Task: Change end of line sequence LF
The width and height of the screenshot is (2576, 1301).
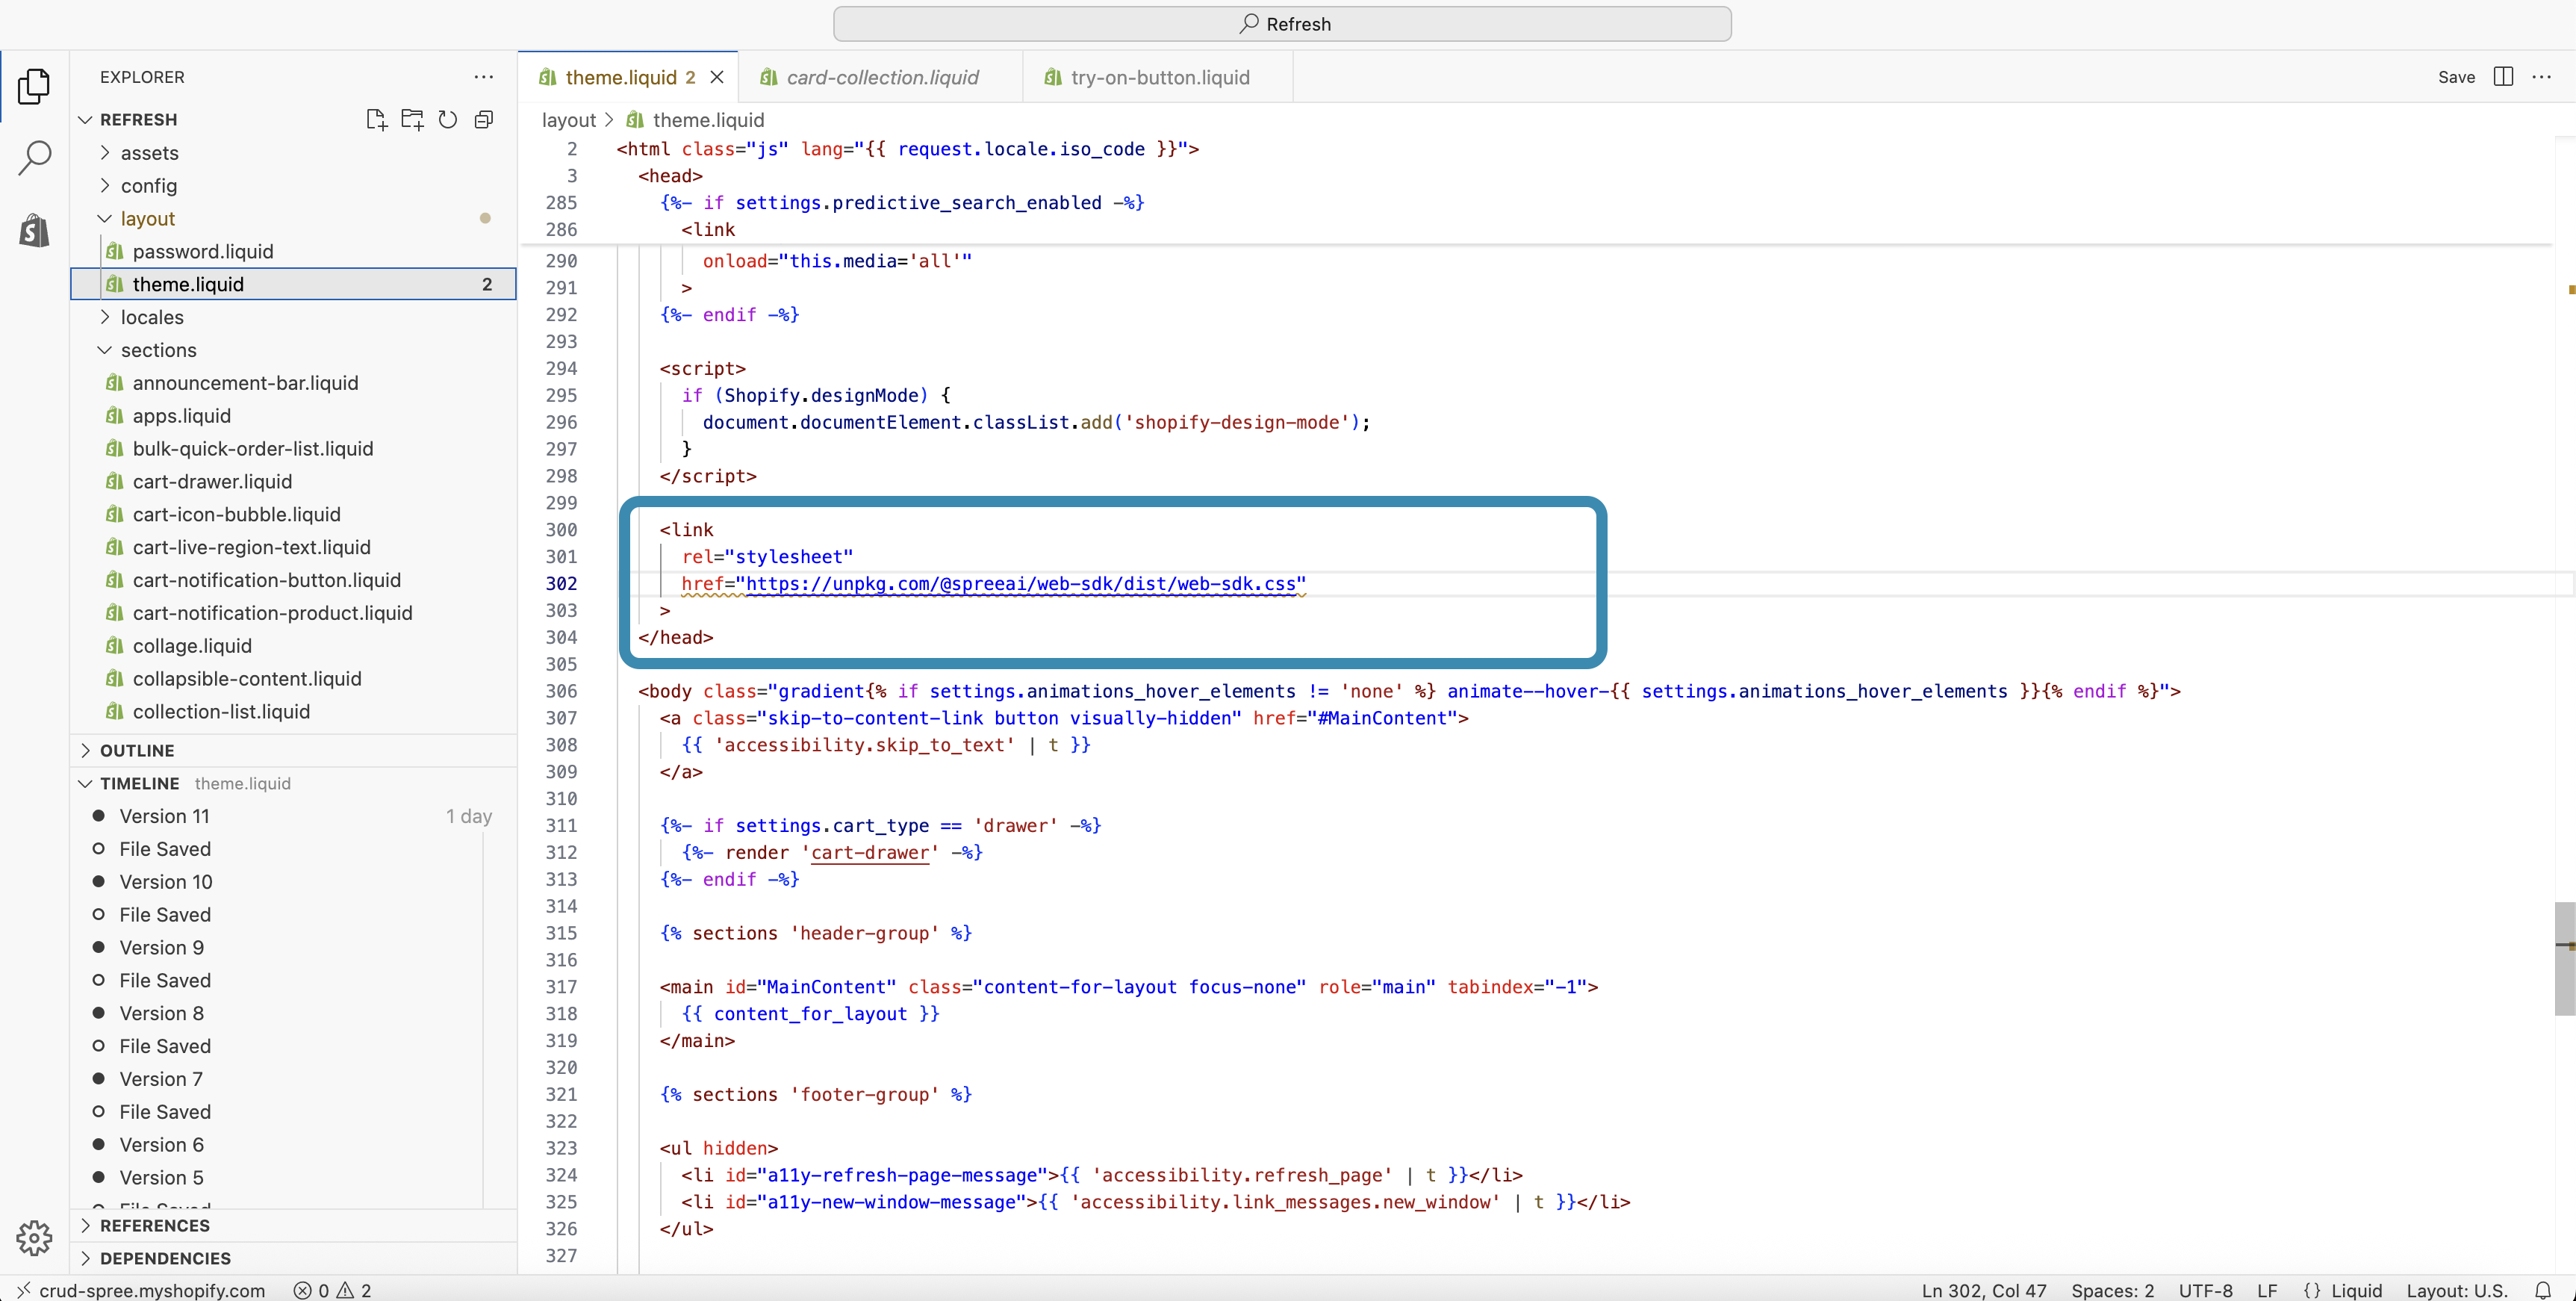Action: tap(2267, 1290)
